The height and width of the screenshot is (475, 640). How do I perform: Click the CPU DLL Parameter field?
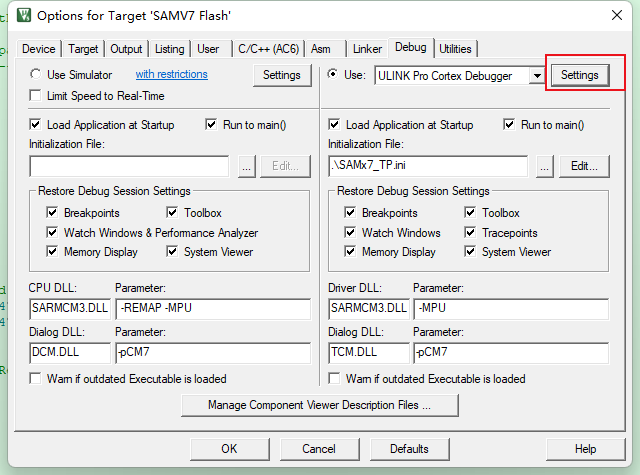coord(213,308)
